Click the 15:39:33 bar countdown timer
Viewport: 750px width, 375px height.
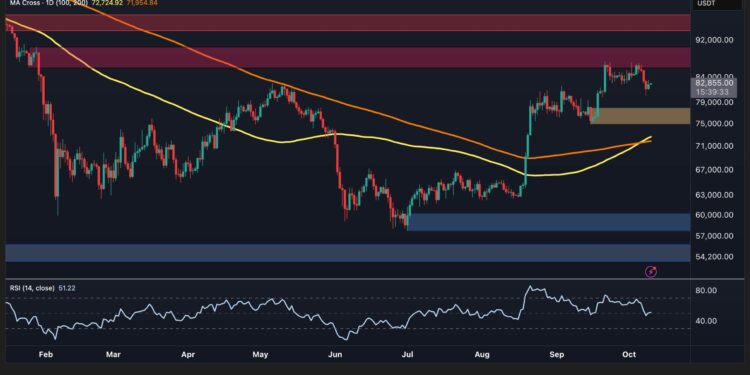click(712, 92)
